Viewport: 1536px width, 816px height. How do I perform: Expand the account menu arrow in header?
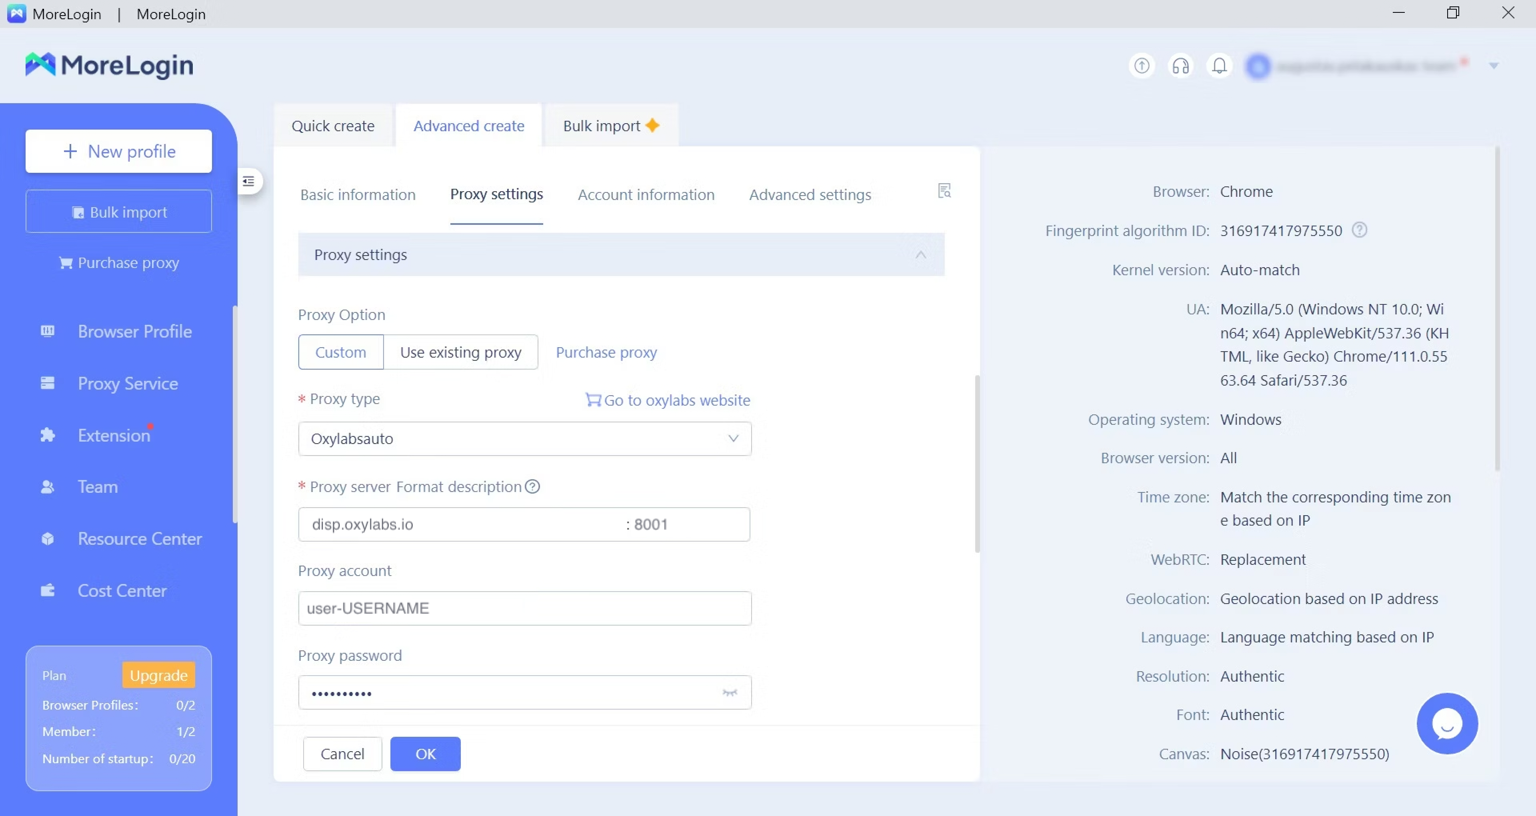tap(1493, 66)
